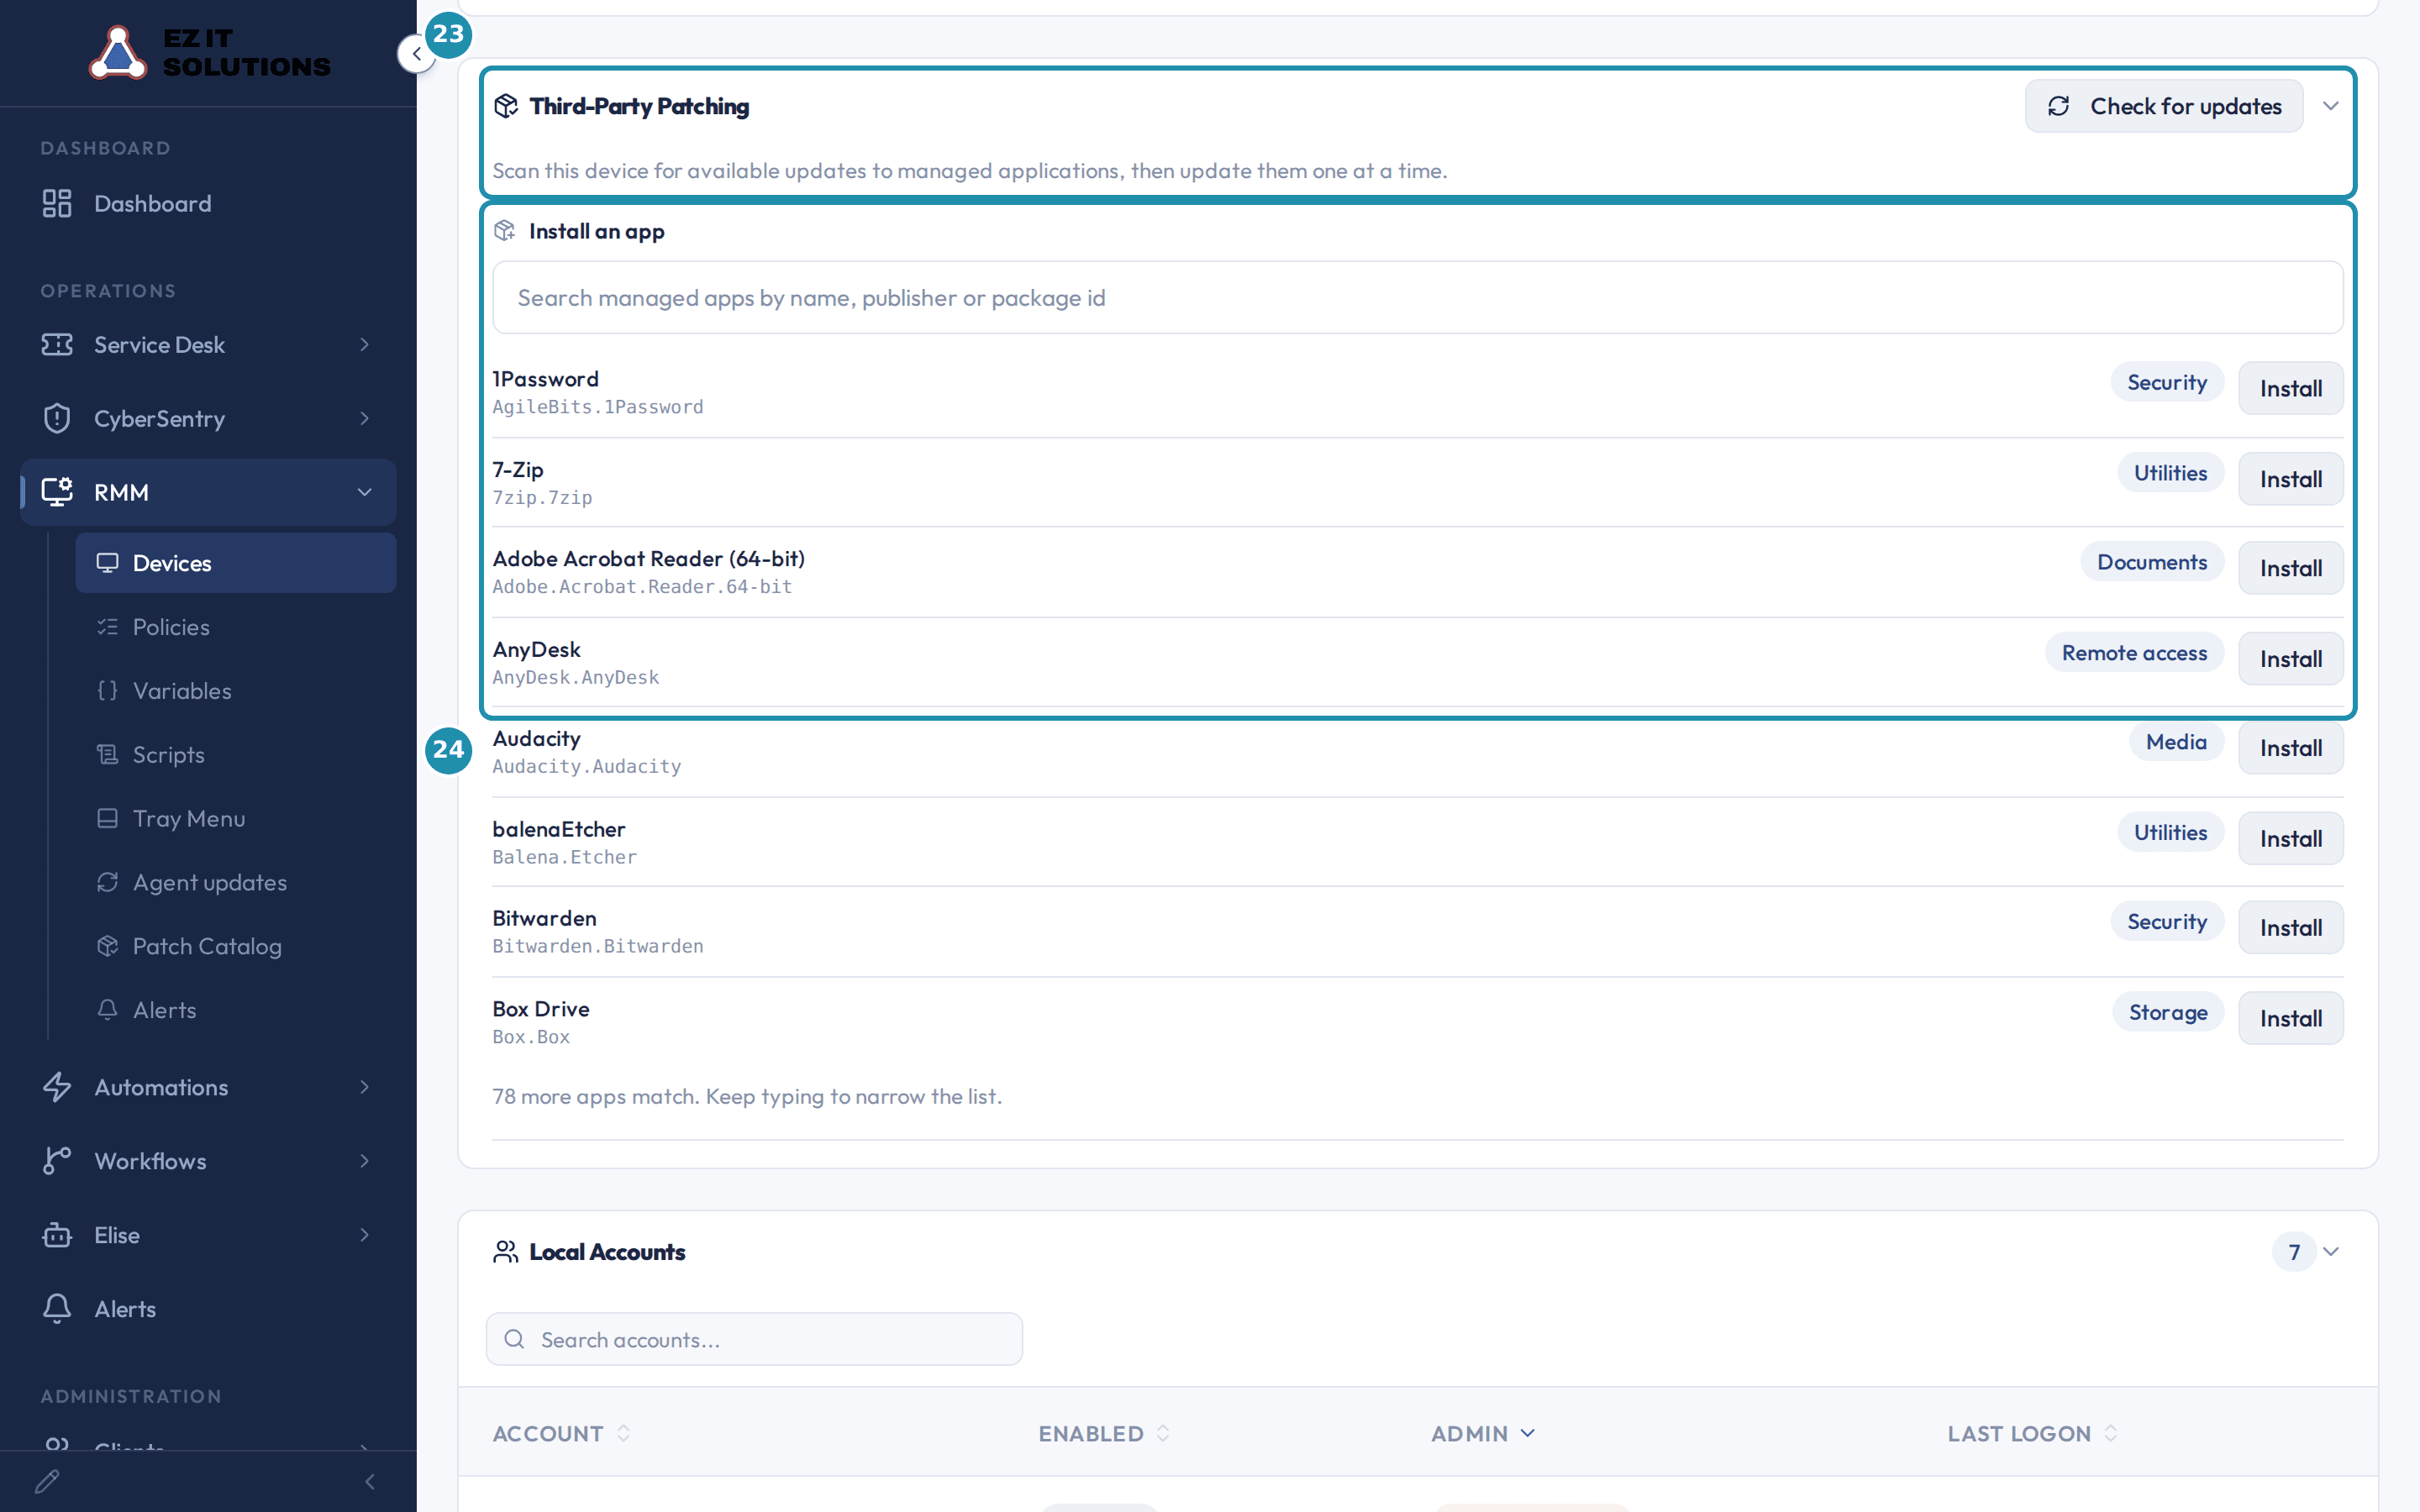Open the Scripts page

tap(236, 755)
